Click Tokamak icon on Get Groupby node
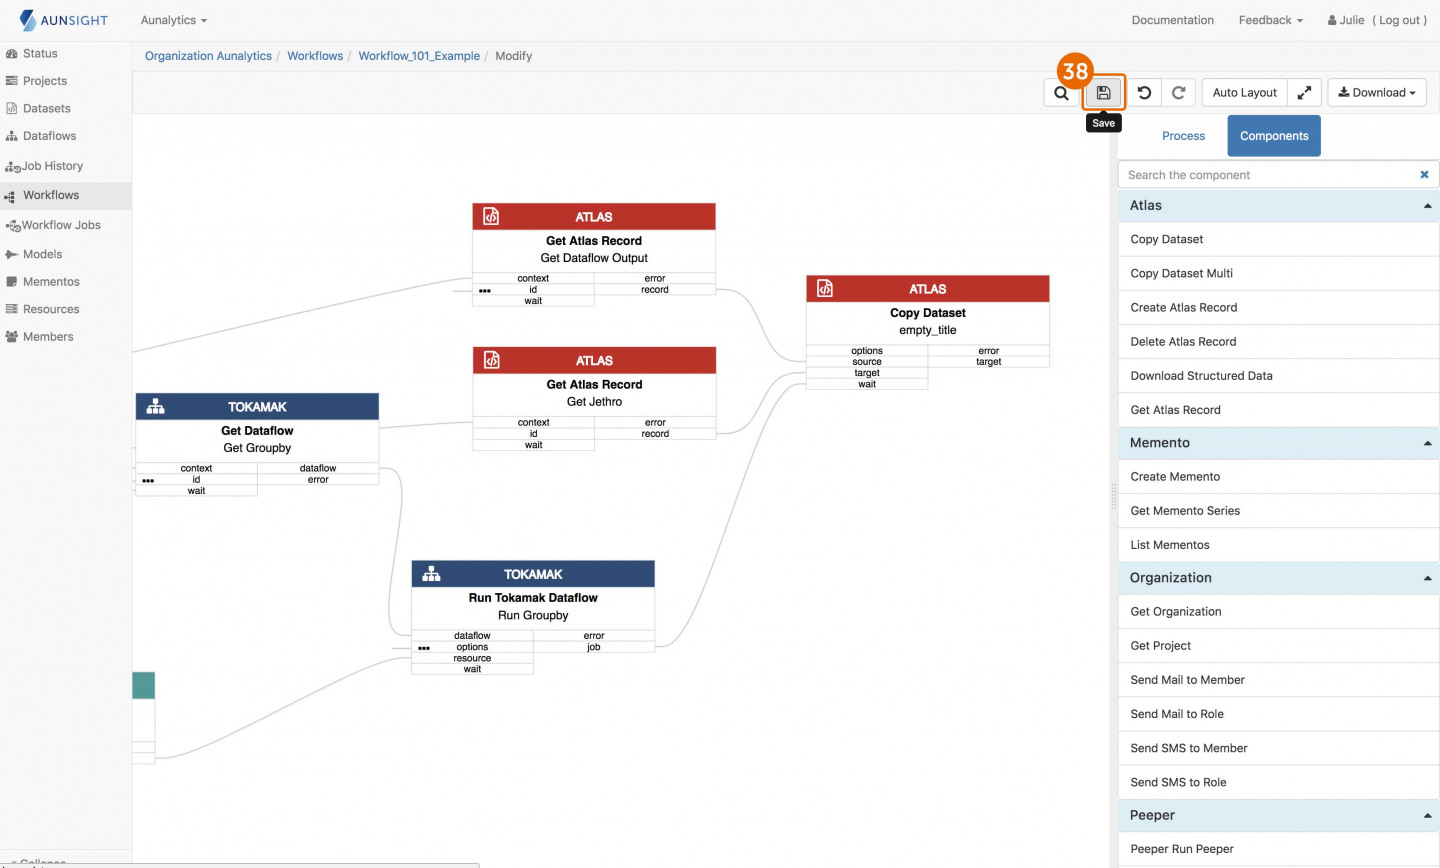This screenshot has height=868, width=1440. click(155, 406)
